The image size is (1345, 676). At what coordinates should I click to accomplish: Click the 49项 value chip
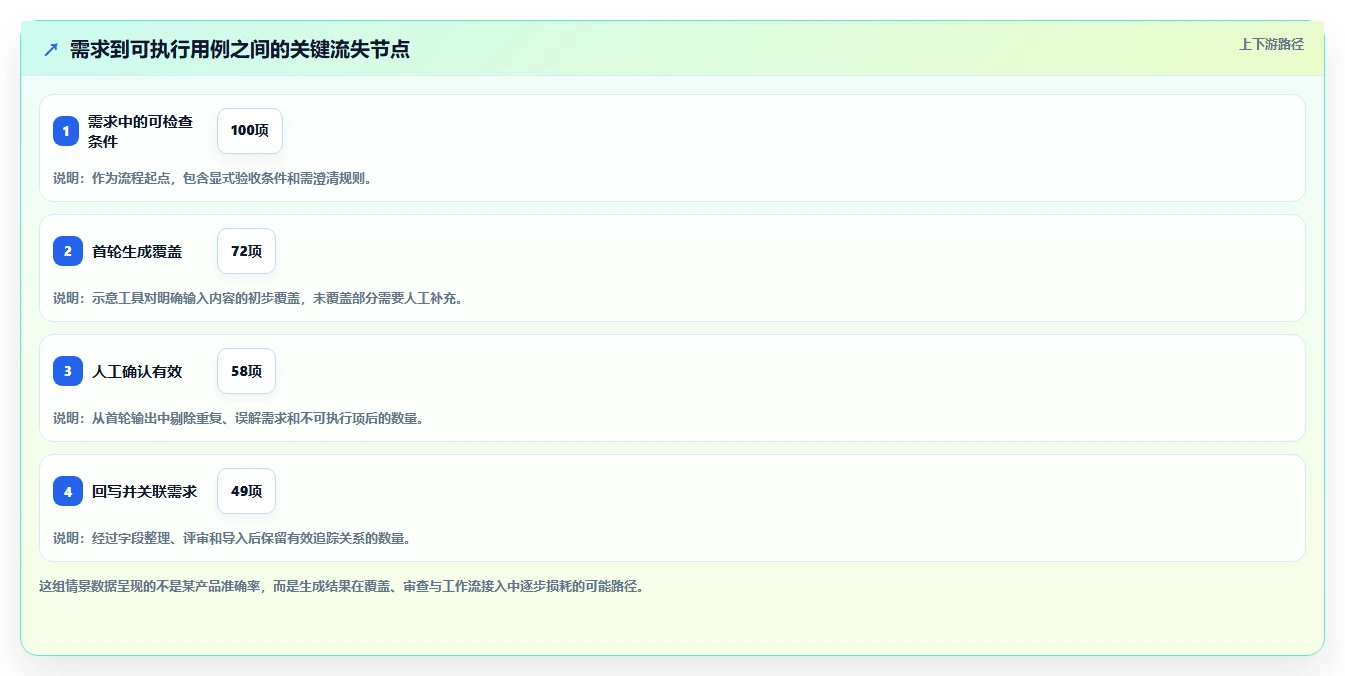pos(246,491)
